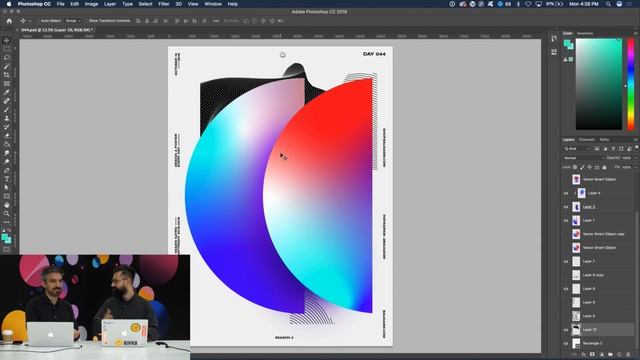Click the lock all padlock icon
The height and width of the screenshot is (360, 640).
click(x=604, y=167)
